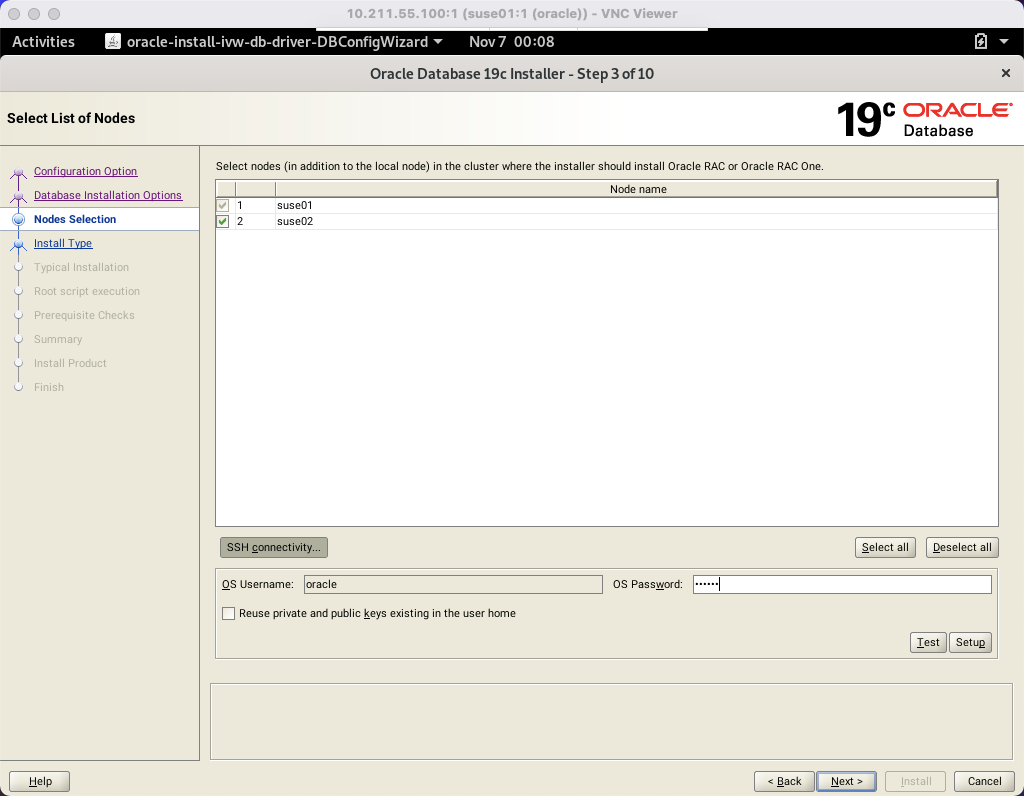Click Next to continue

click(x=846, y=781)
